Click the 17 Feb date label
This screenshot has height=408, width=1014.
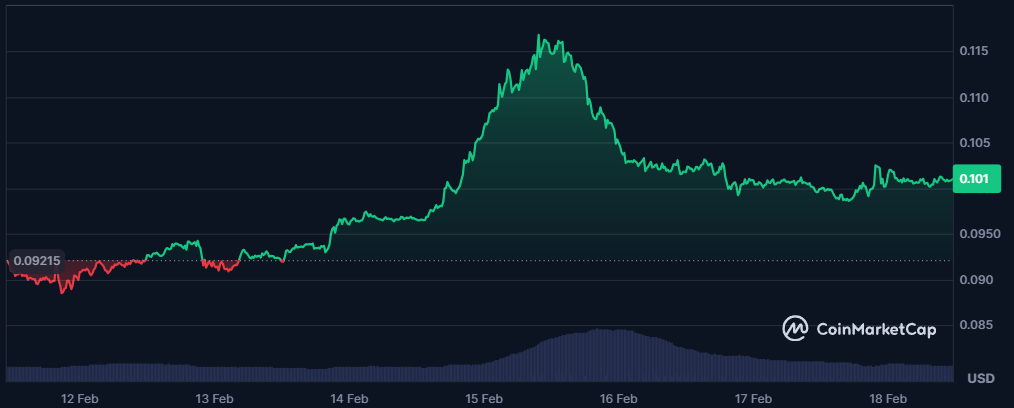point(751,398)
